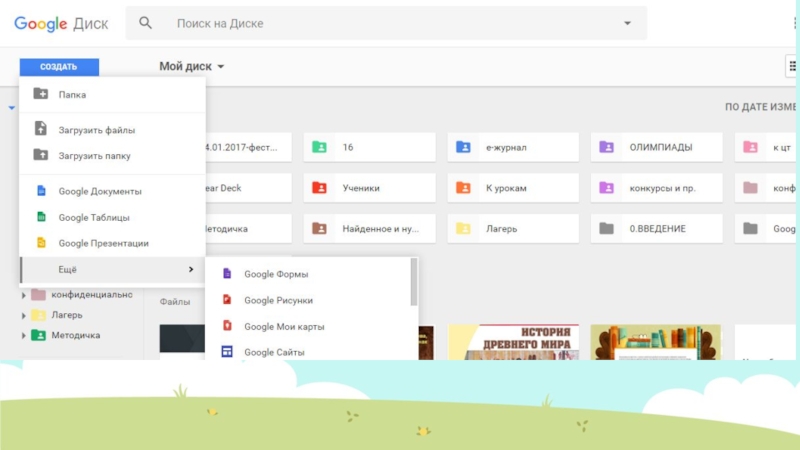Viewport: 800px width, 450px height.
Task: Create a new Google Документы file
Action: point(113,191)
